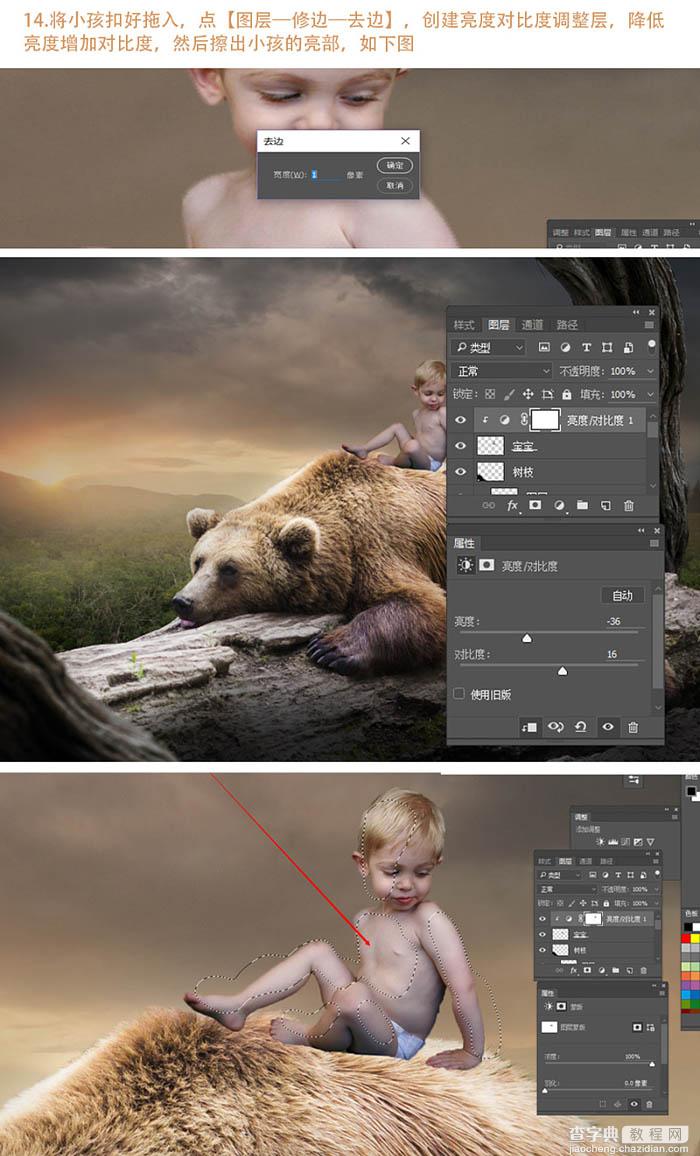Click width input field in 去边 dialog
Screen dimensions: 700x1156
325,175
